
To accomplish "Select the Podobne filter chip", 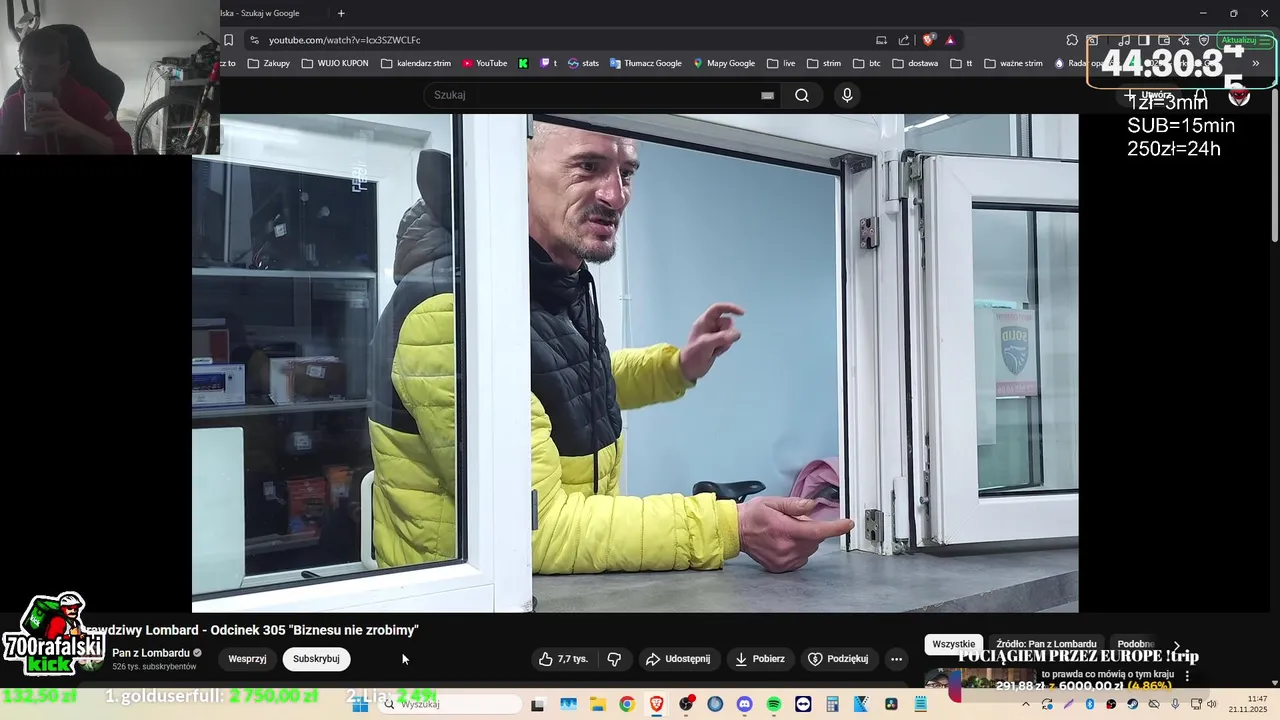I will click(x=1135, y=645).
